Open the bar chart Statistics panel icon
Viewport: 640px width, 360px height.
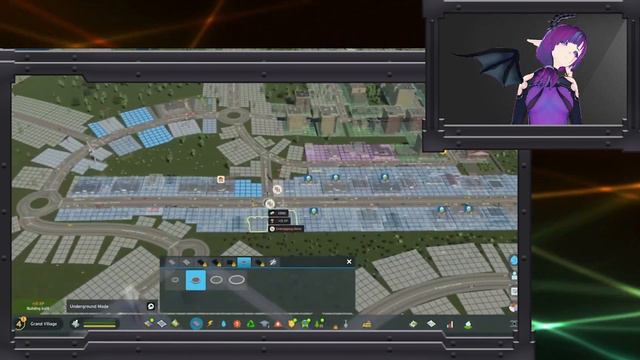click(x=450, y=324)
